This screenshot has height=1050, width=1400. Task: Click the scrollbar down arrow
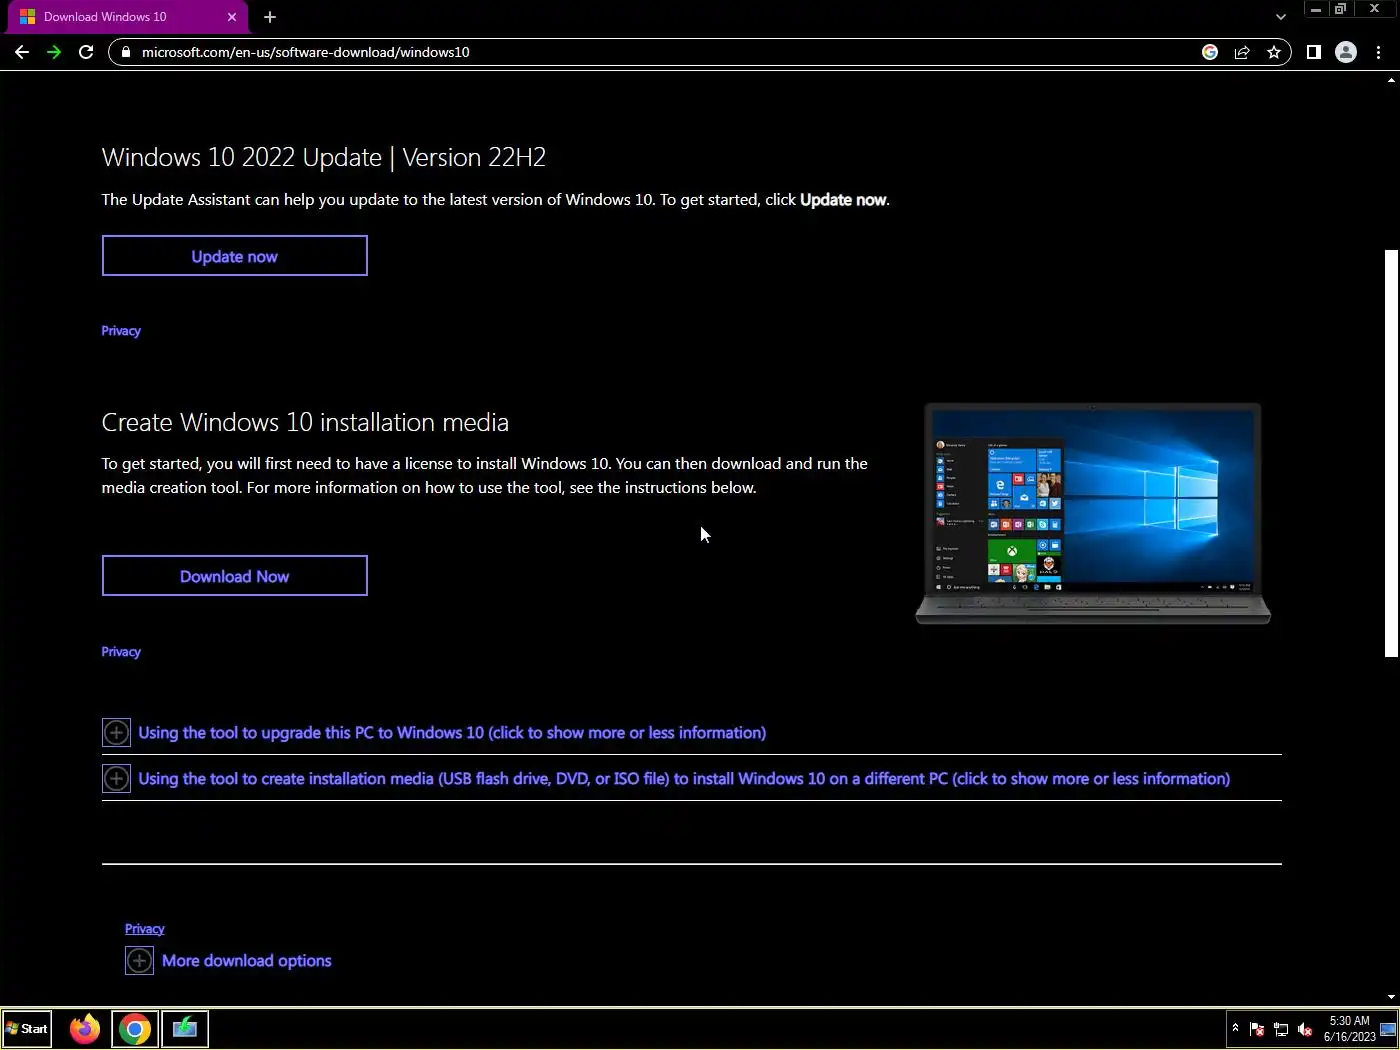pyautogui.click(x=1391, y=997)
